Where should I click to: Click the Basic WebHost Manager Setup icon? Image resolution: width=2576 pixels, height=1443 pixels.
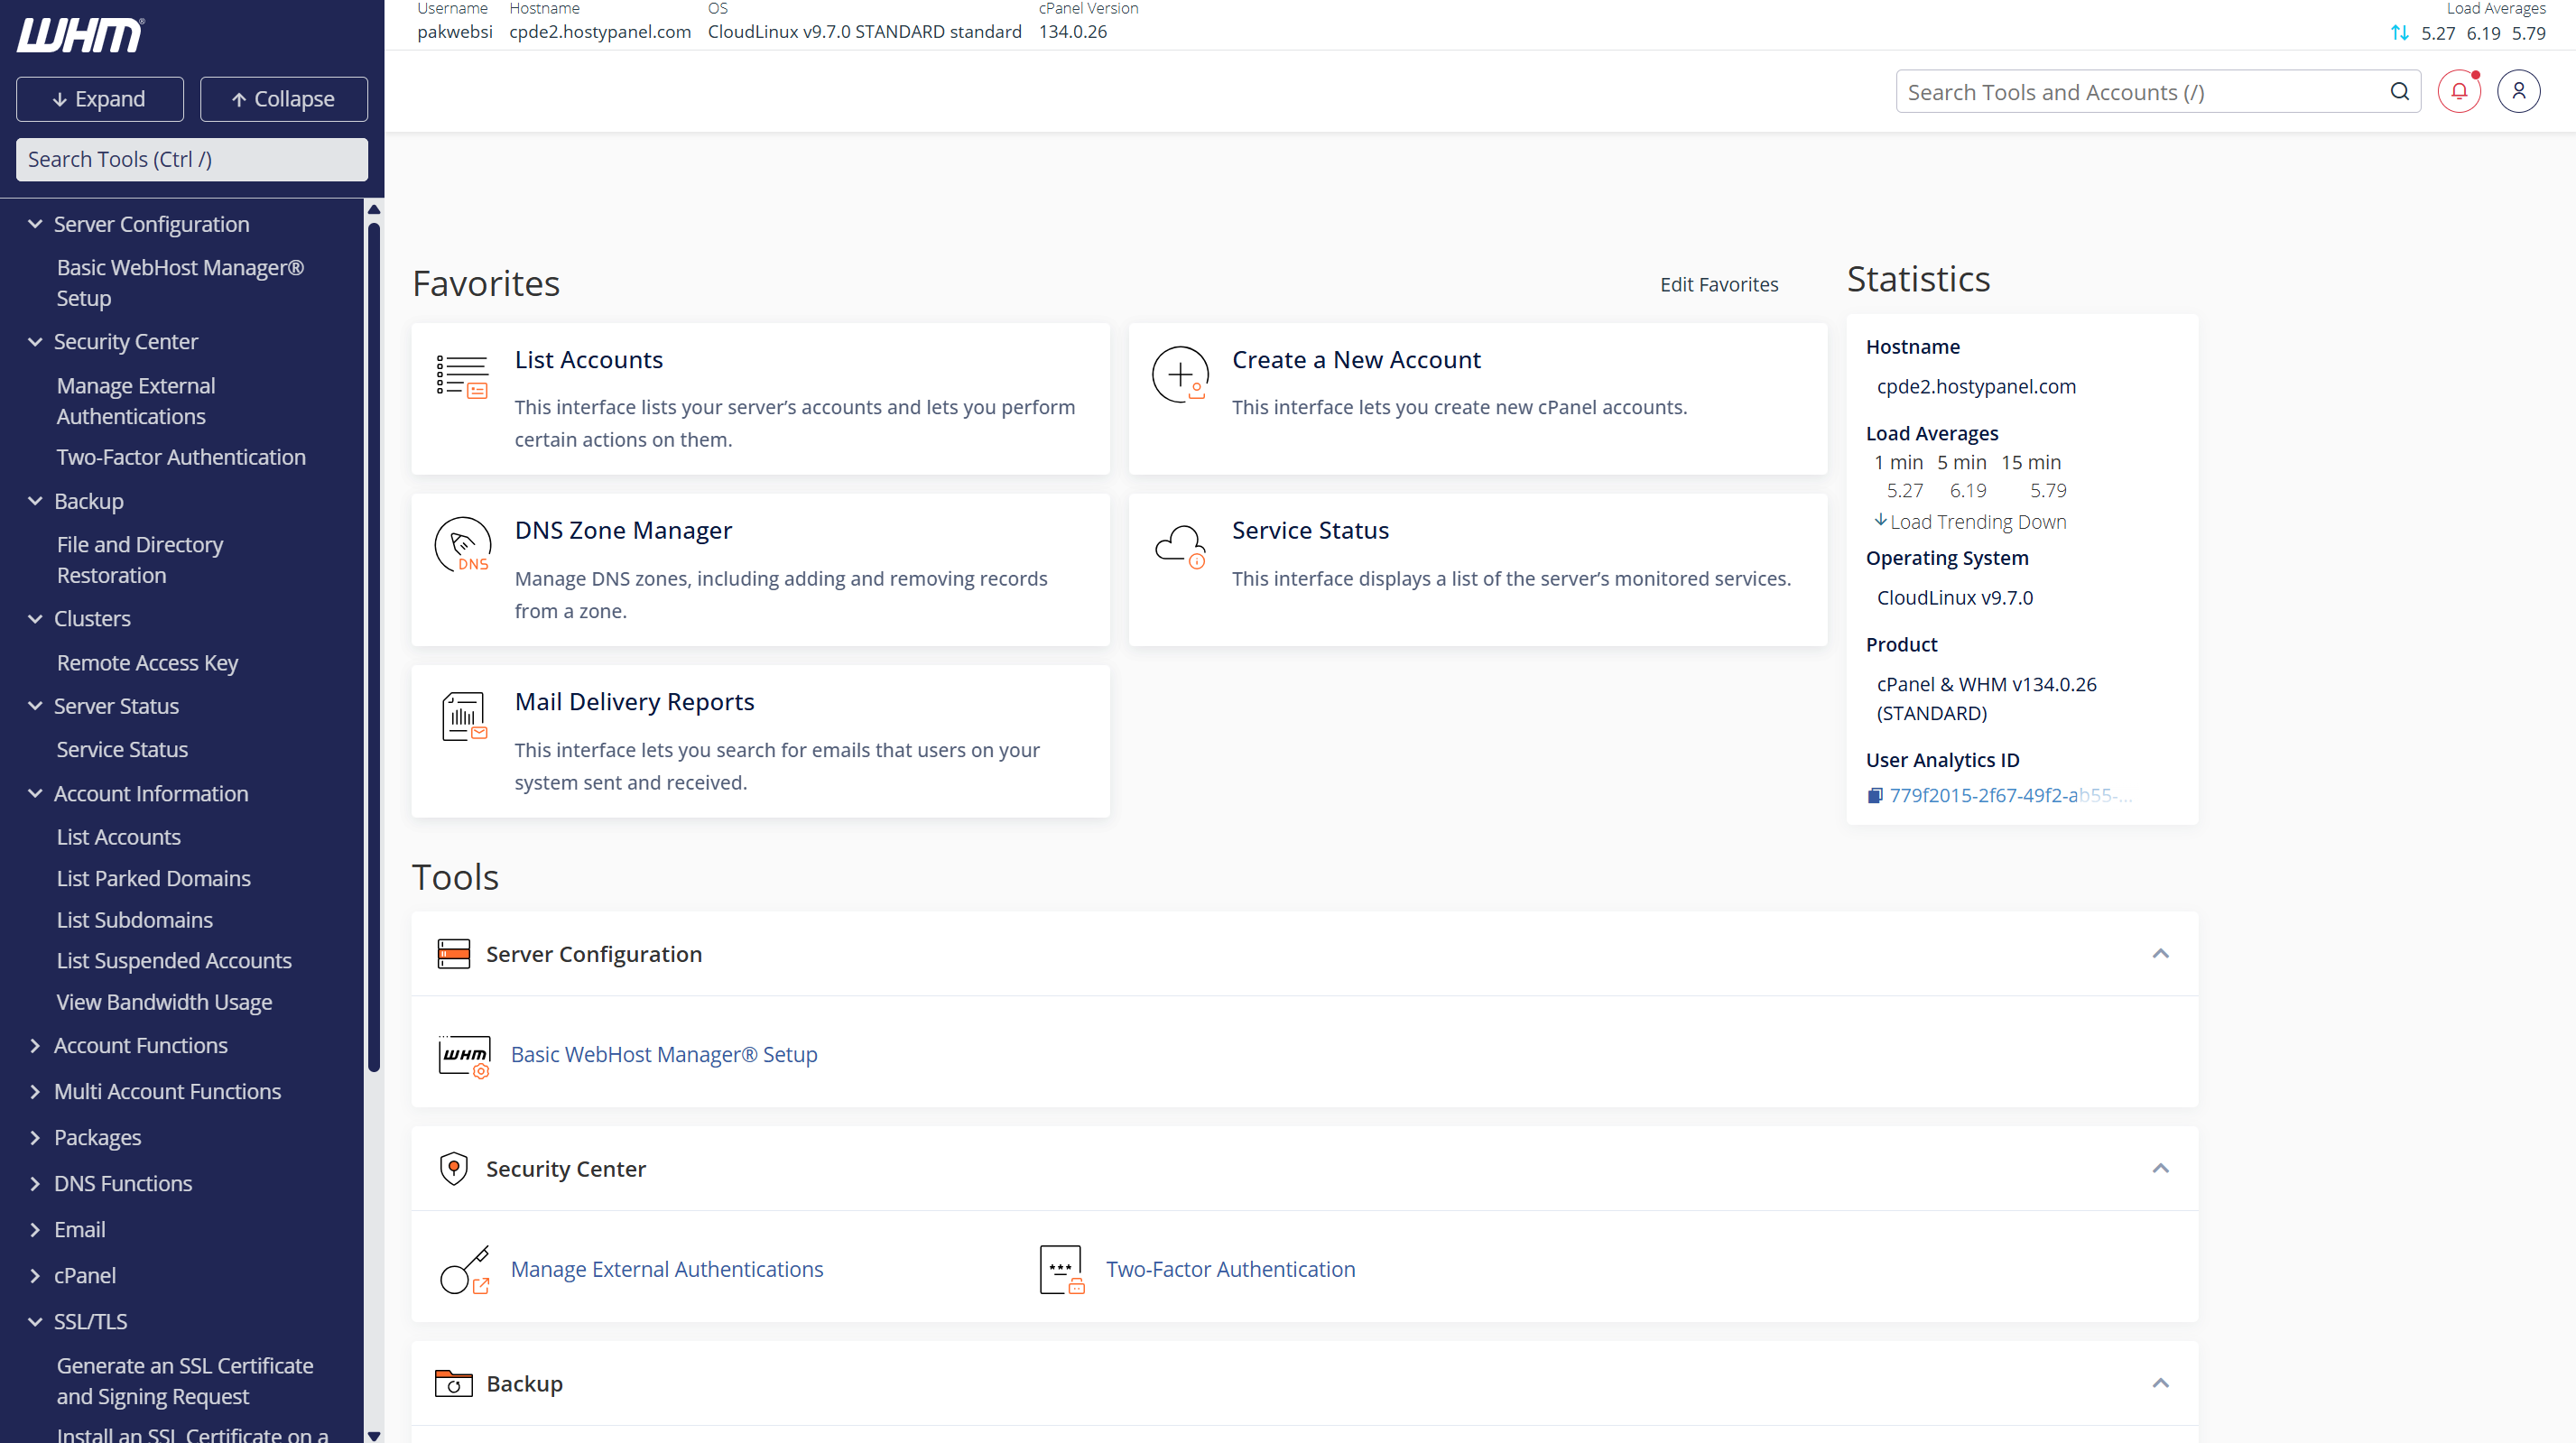(x=465, y=1056)
